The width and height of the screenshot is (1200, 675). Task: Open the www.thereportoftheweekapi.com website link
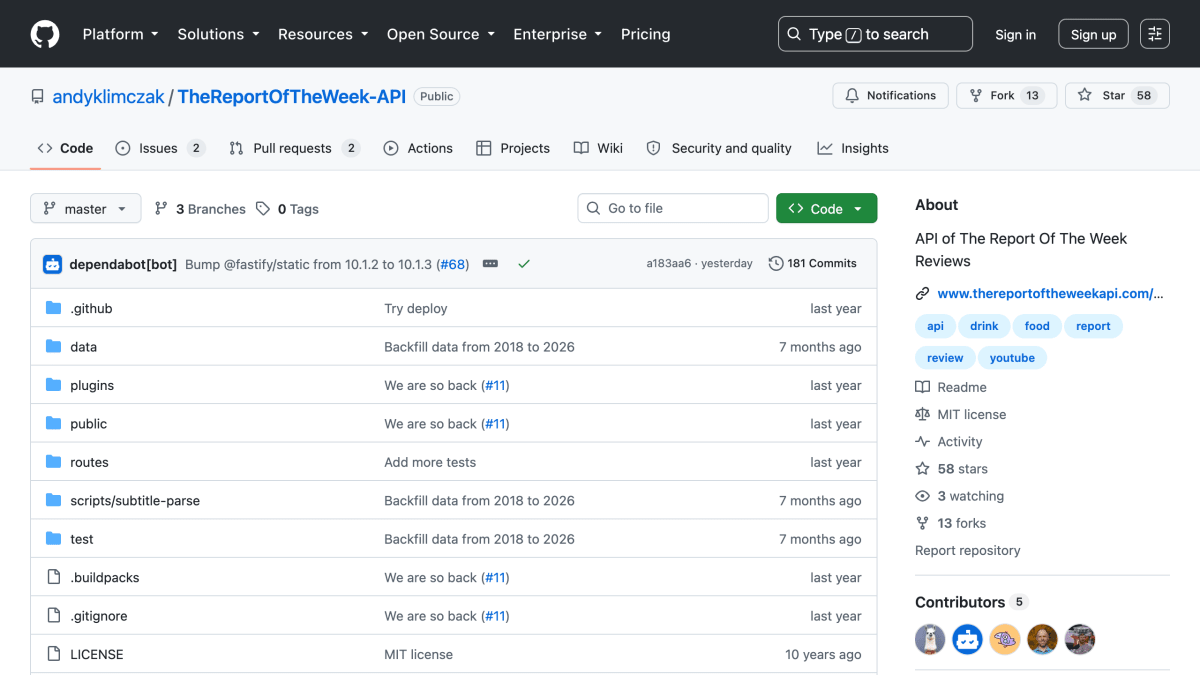[x=1051, y=294]
